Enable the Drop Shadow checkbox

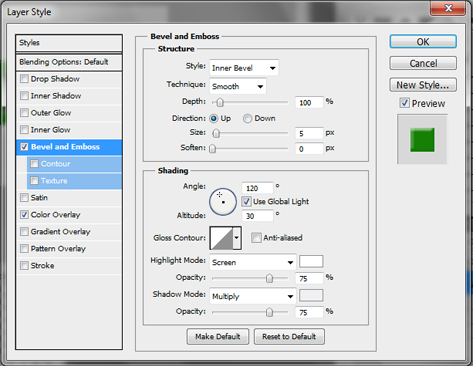(x=24, y=79)
